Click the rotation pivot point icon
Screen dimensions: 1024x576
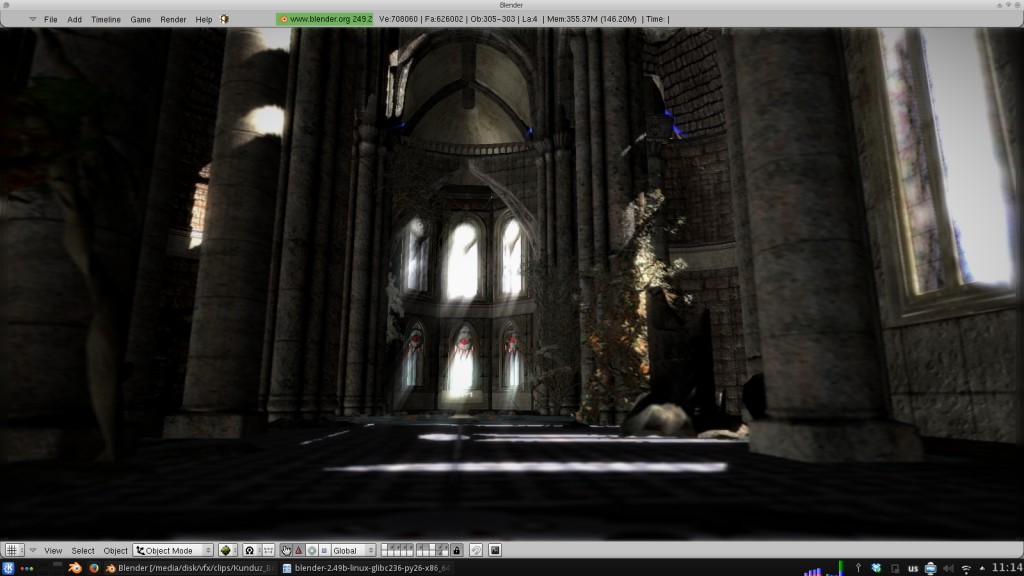point(249,550)
